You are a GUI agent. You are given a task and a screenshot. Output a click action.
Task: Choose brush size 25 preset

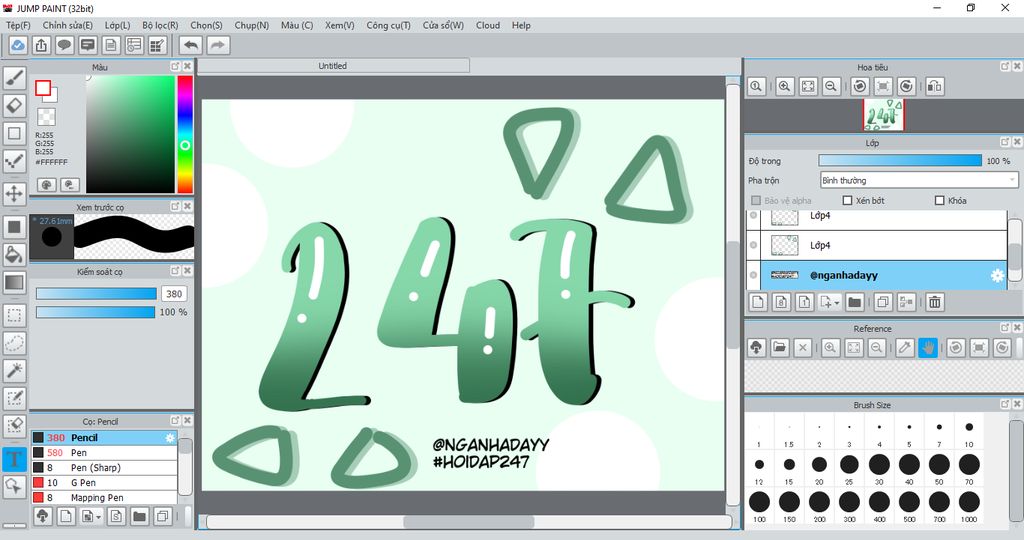click(x=849, y=468)
